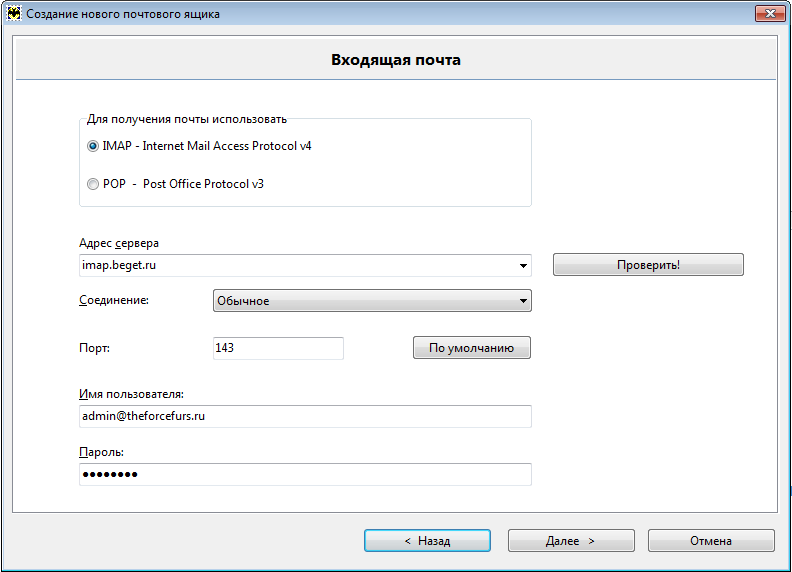The width and height of the screenshot is (792, 572).
Task: Reset the port with По умолчанию button
Action: (x=471, y=348)
